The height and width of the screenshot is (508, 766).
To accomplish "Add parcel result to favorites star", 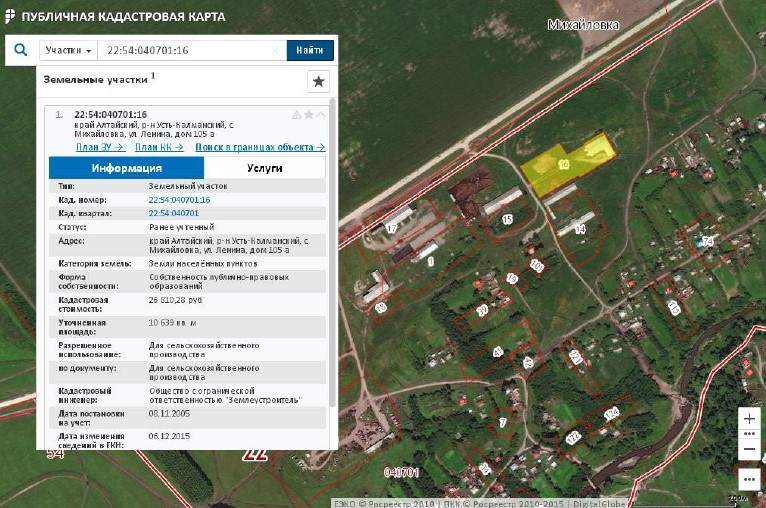I will 309,115.
